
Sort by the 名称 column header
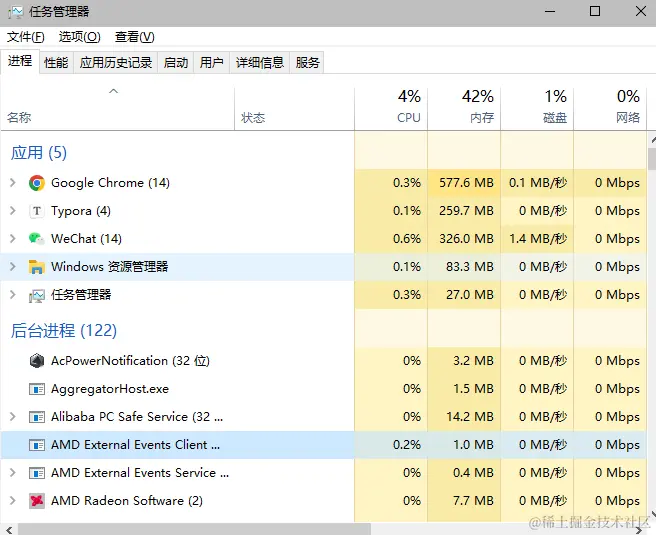click(x=118, y=109)
